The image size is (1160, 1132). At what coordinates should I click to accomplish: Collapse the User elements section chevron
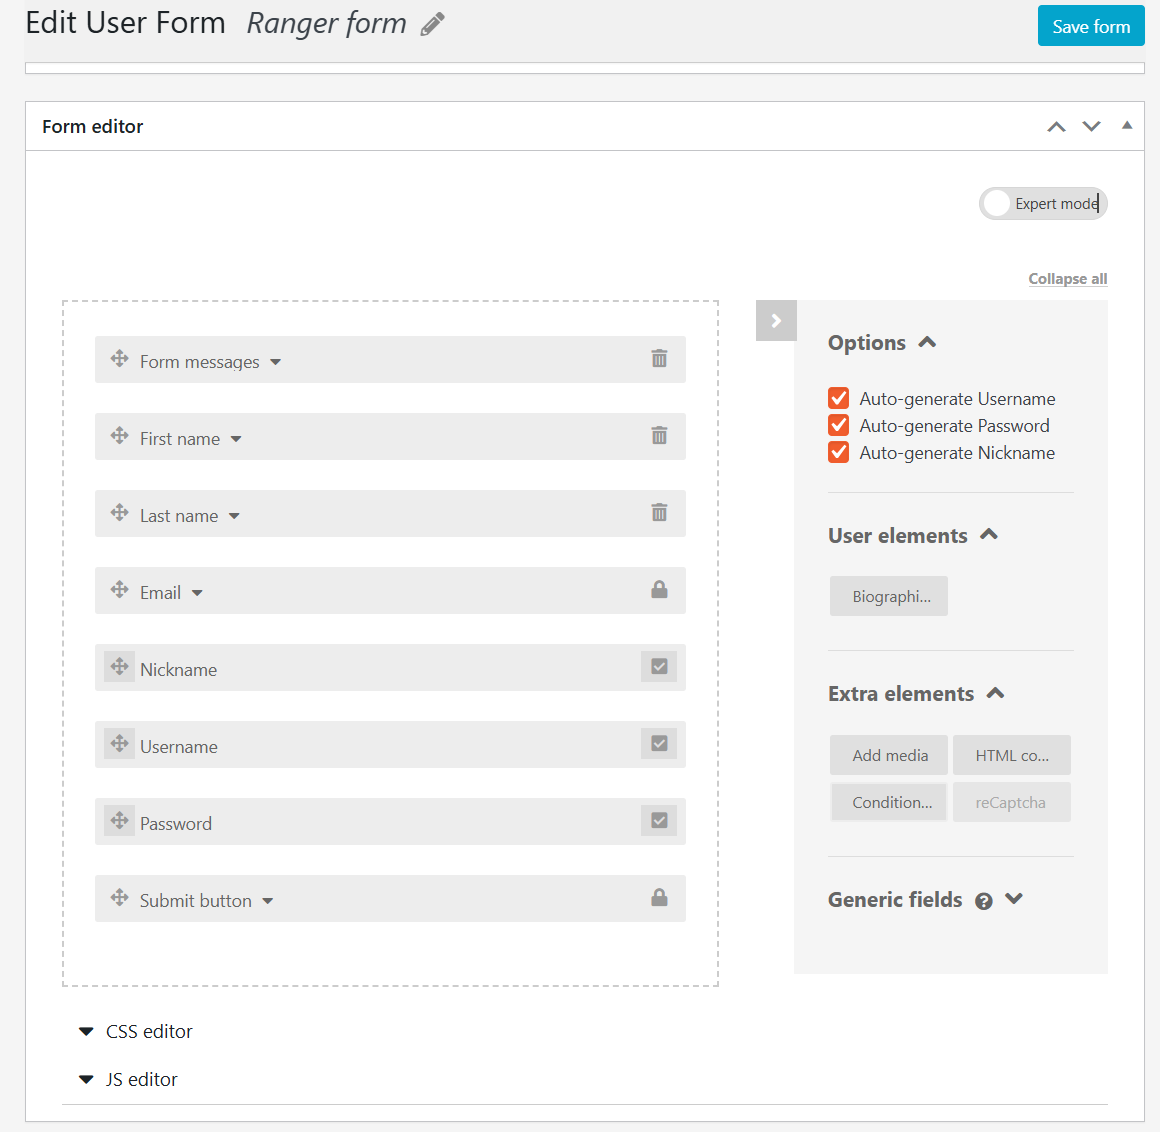click(989, 534)
